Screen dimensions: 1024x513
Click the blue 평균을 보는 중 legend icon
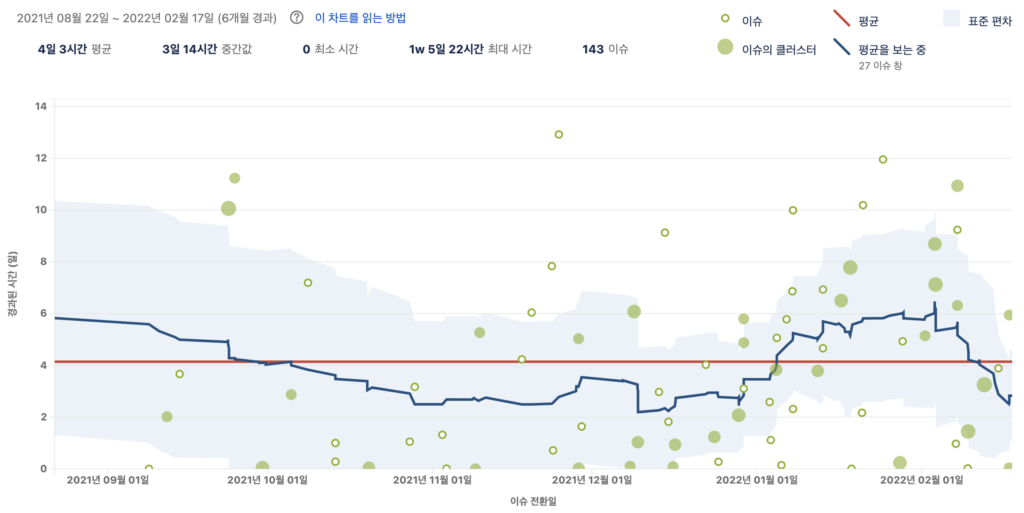pos(841,48)
